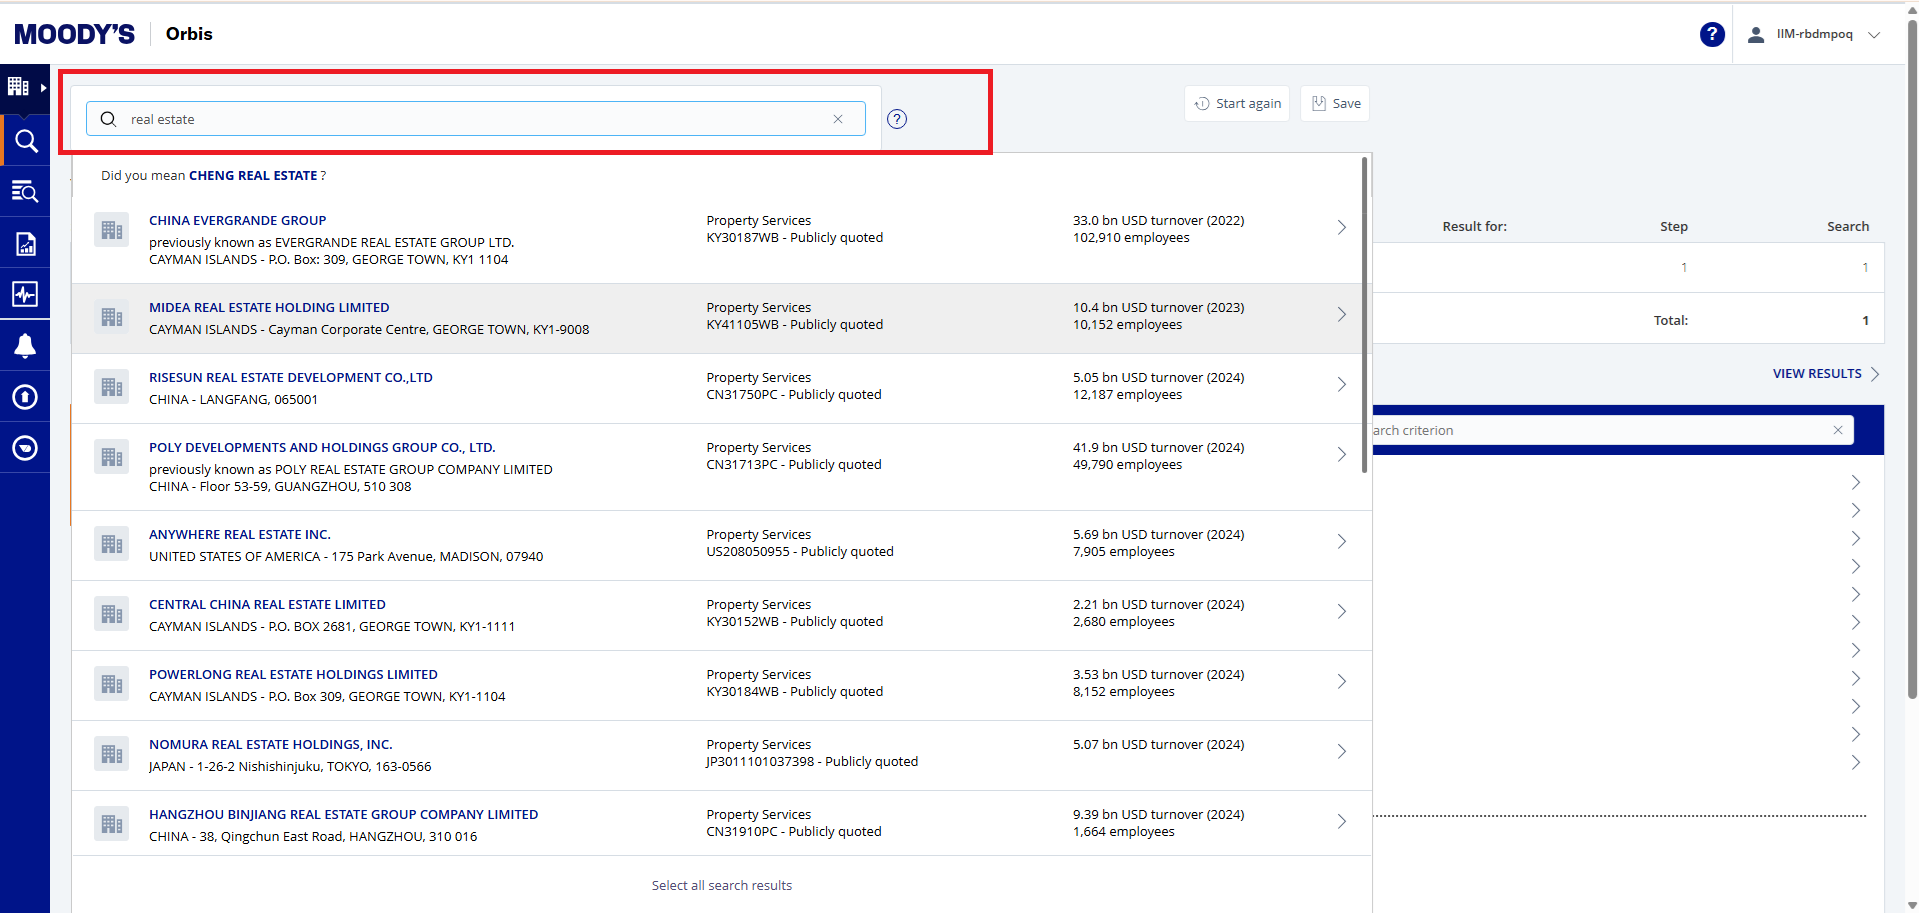Open the Companies module icon in sidebar
This screenshot has height=913, width=1920.
click(19, 87)
